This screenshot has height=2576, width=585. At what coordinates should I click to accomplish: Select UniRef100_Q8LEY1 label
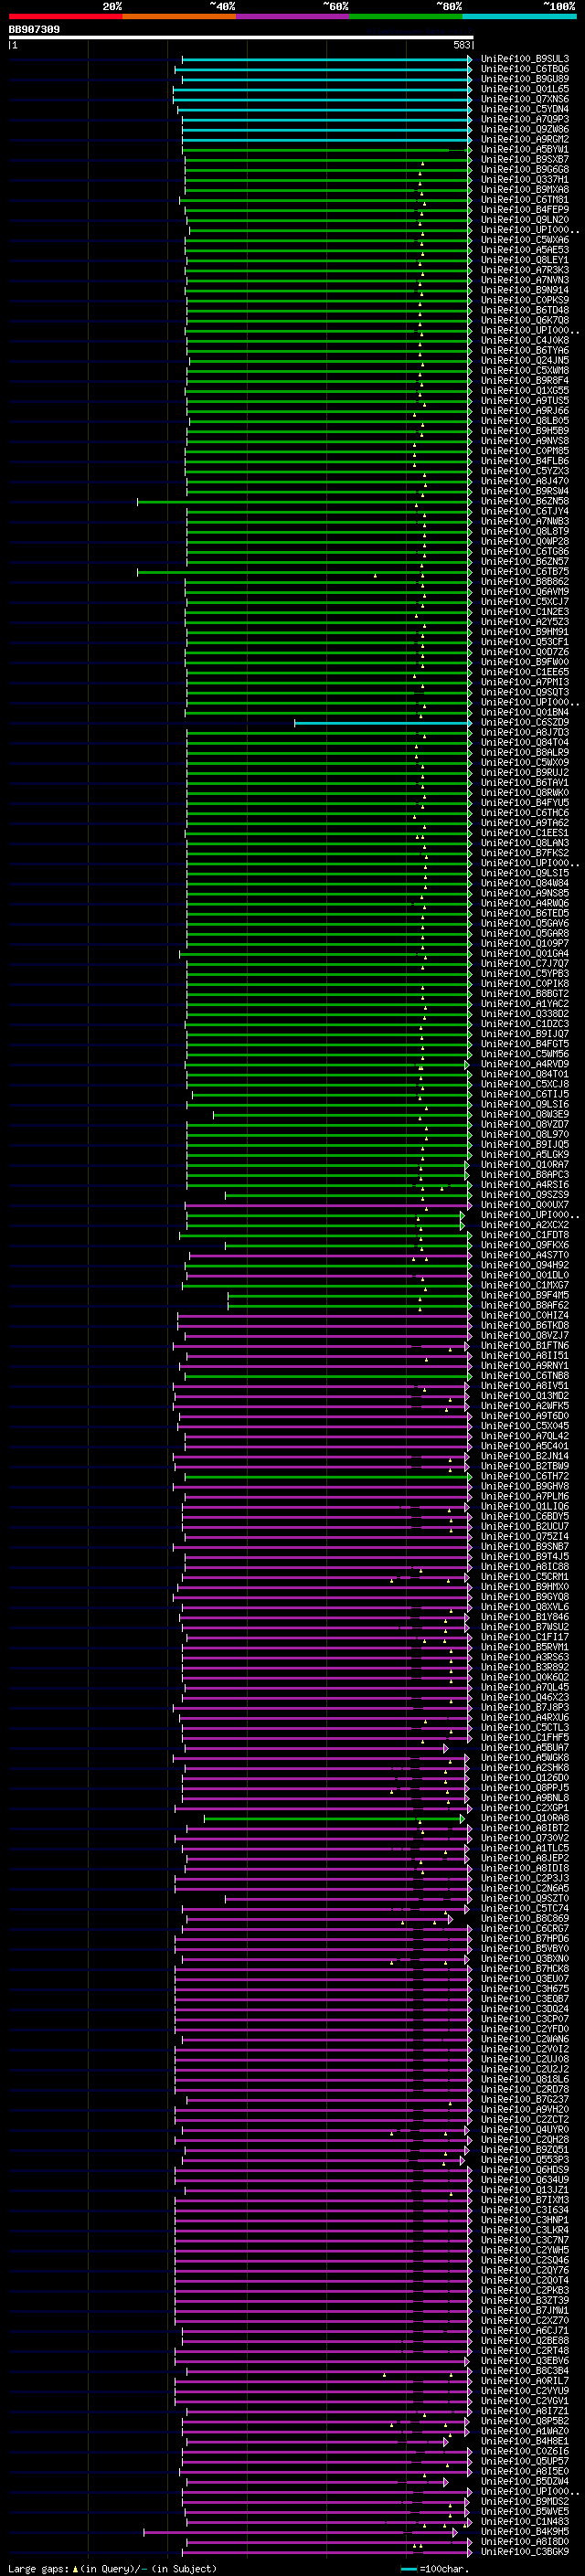click(x=525, y=260)
